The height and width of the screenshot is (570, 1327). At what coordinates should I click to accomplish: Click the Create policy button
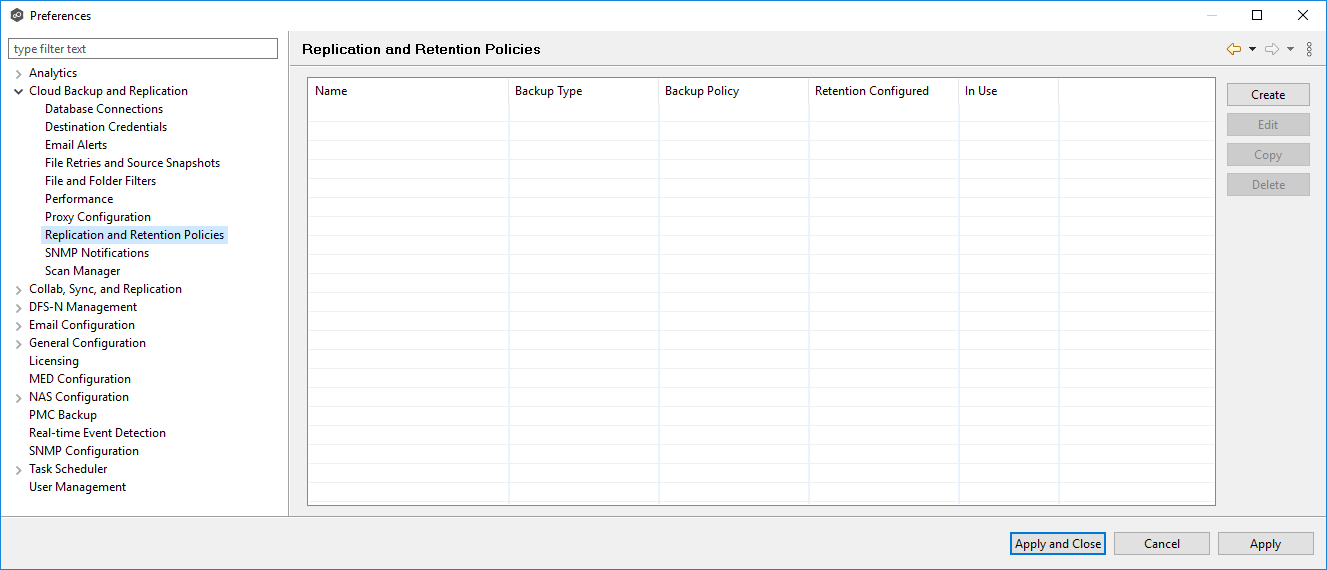[1268, 95]
